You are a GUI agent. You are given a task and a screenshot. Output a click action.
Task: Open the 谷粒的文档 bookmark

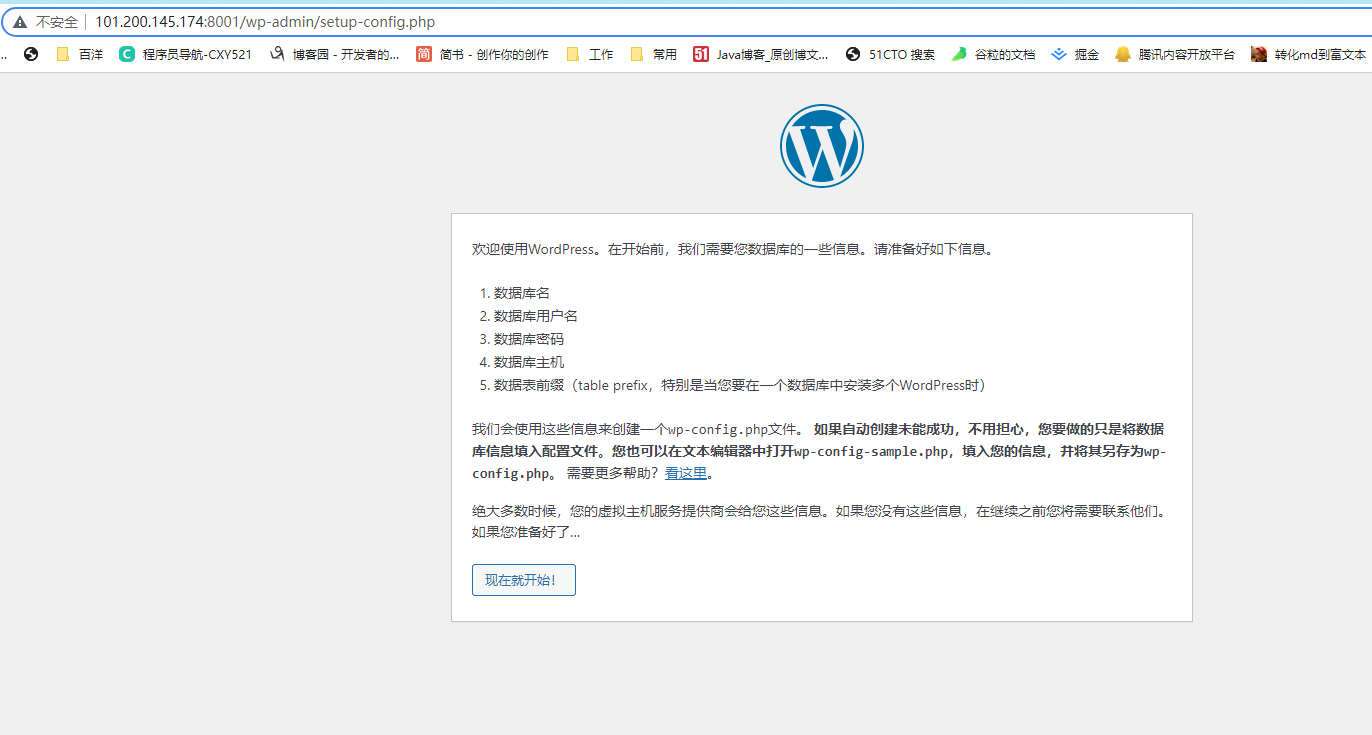click(993, 55)
